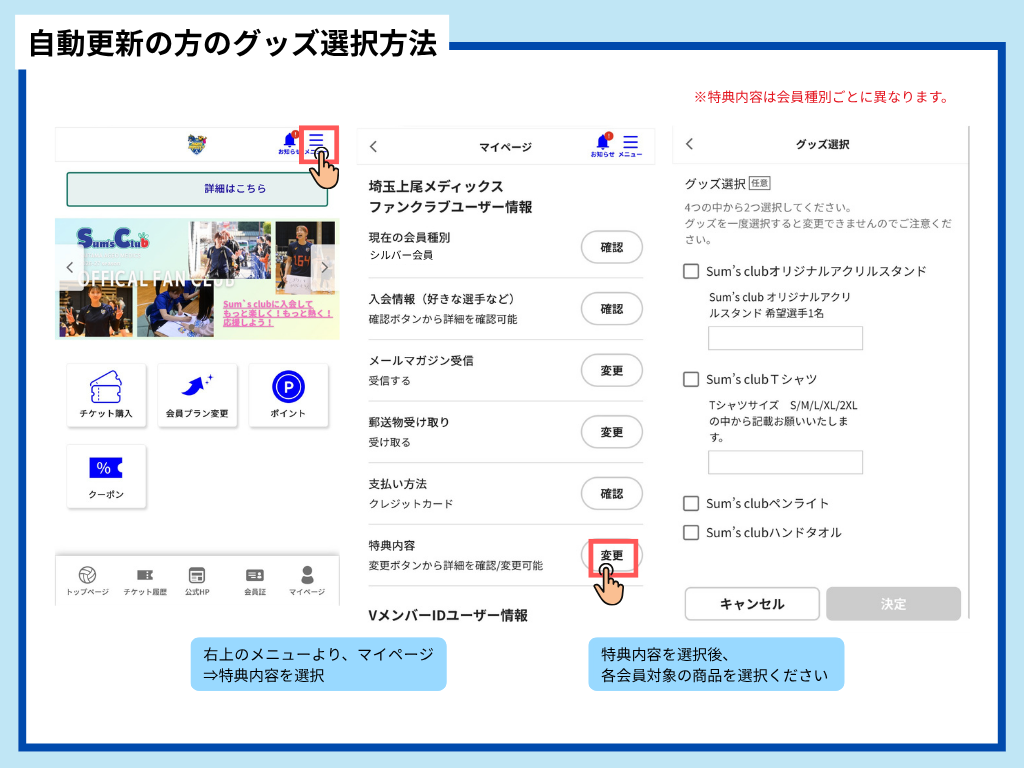Click red ※特典内容 note text

822,97
